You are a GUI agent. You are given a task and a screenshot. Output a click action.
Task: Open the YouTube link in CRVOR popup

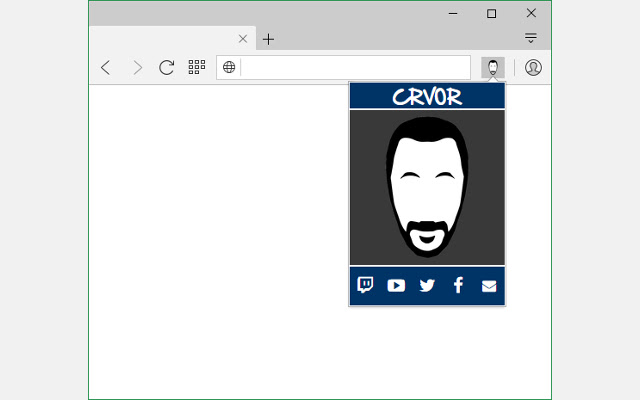click(x=396, y=285)
